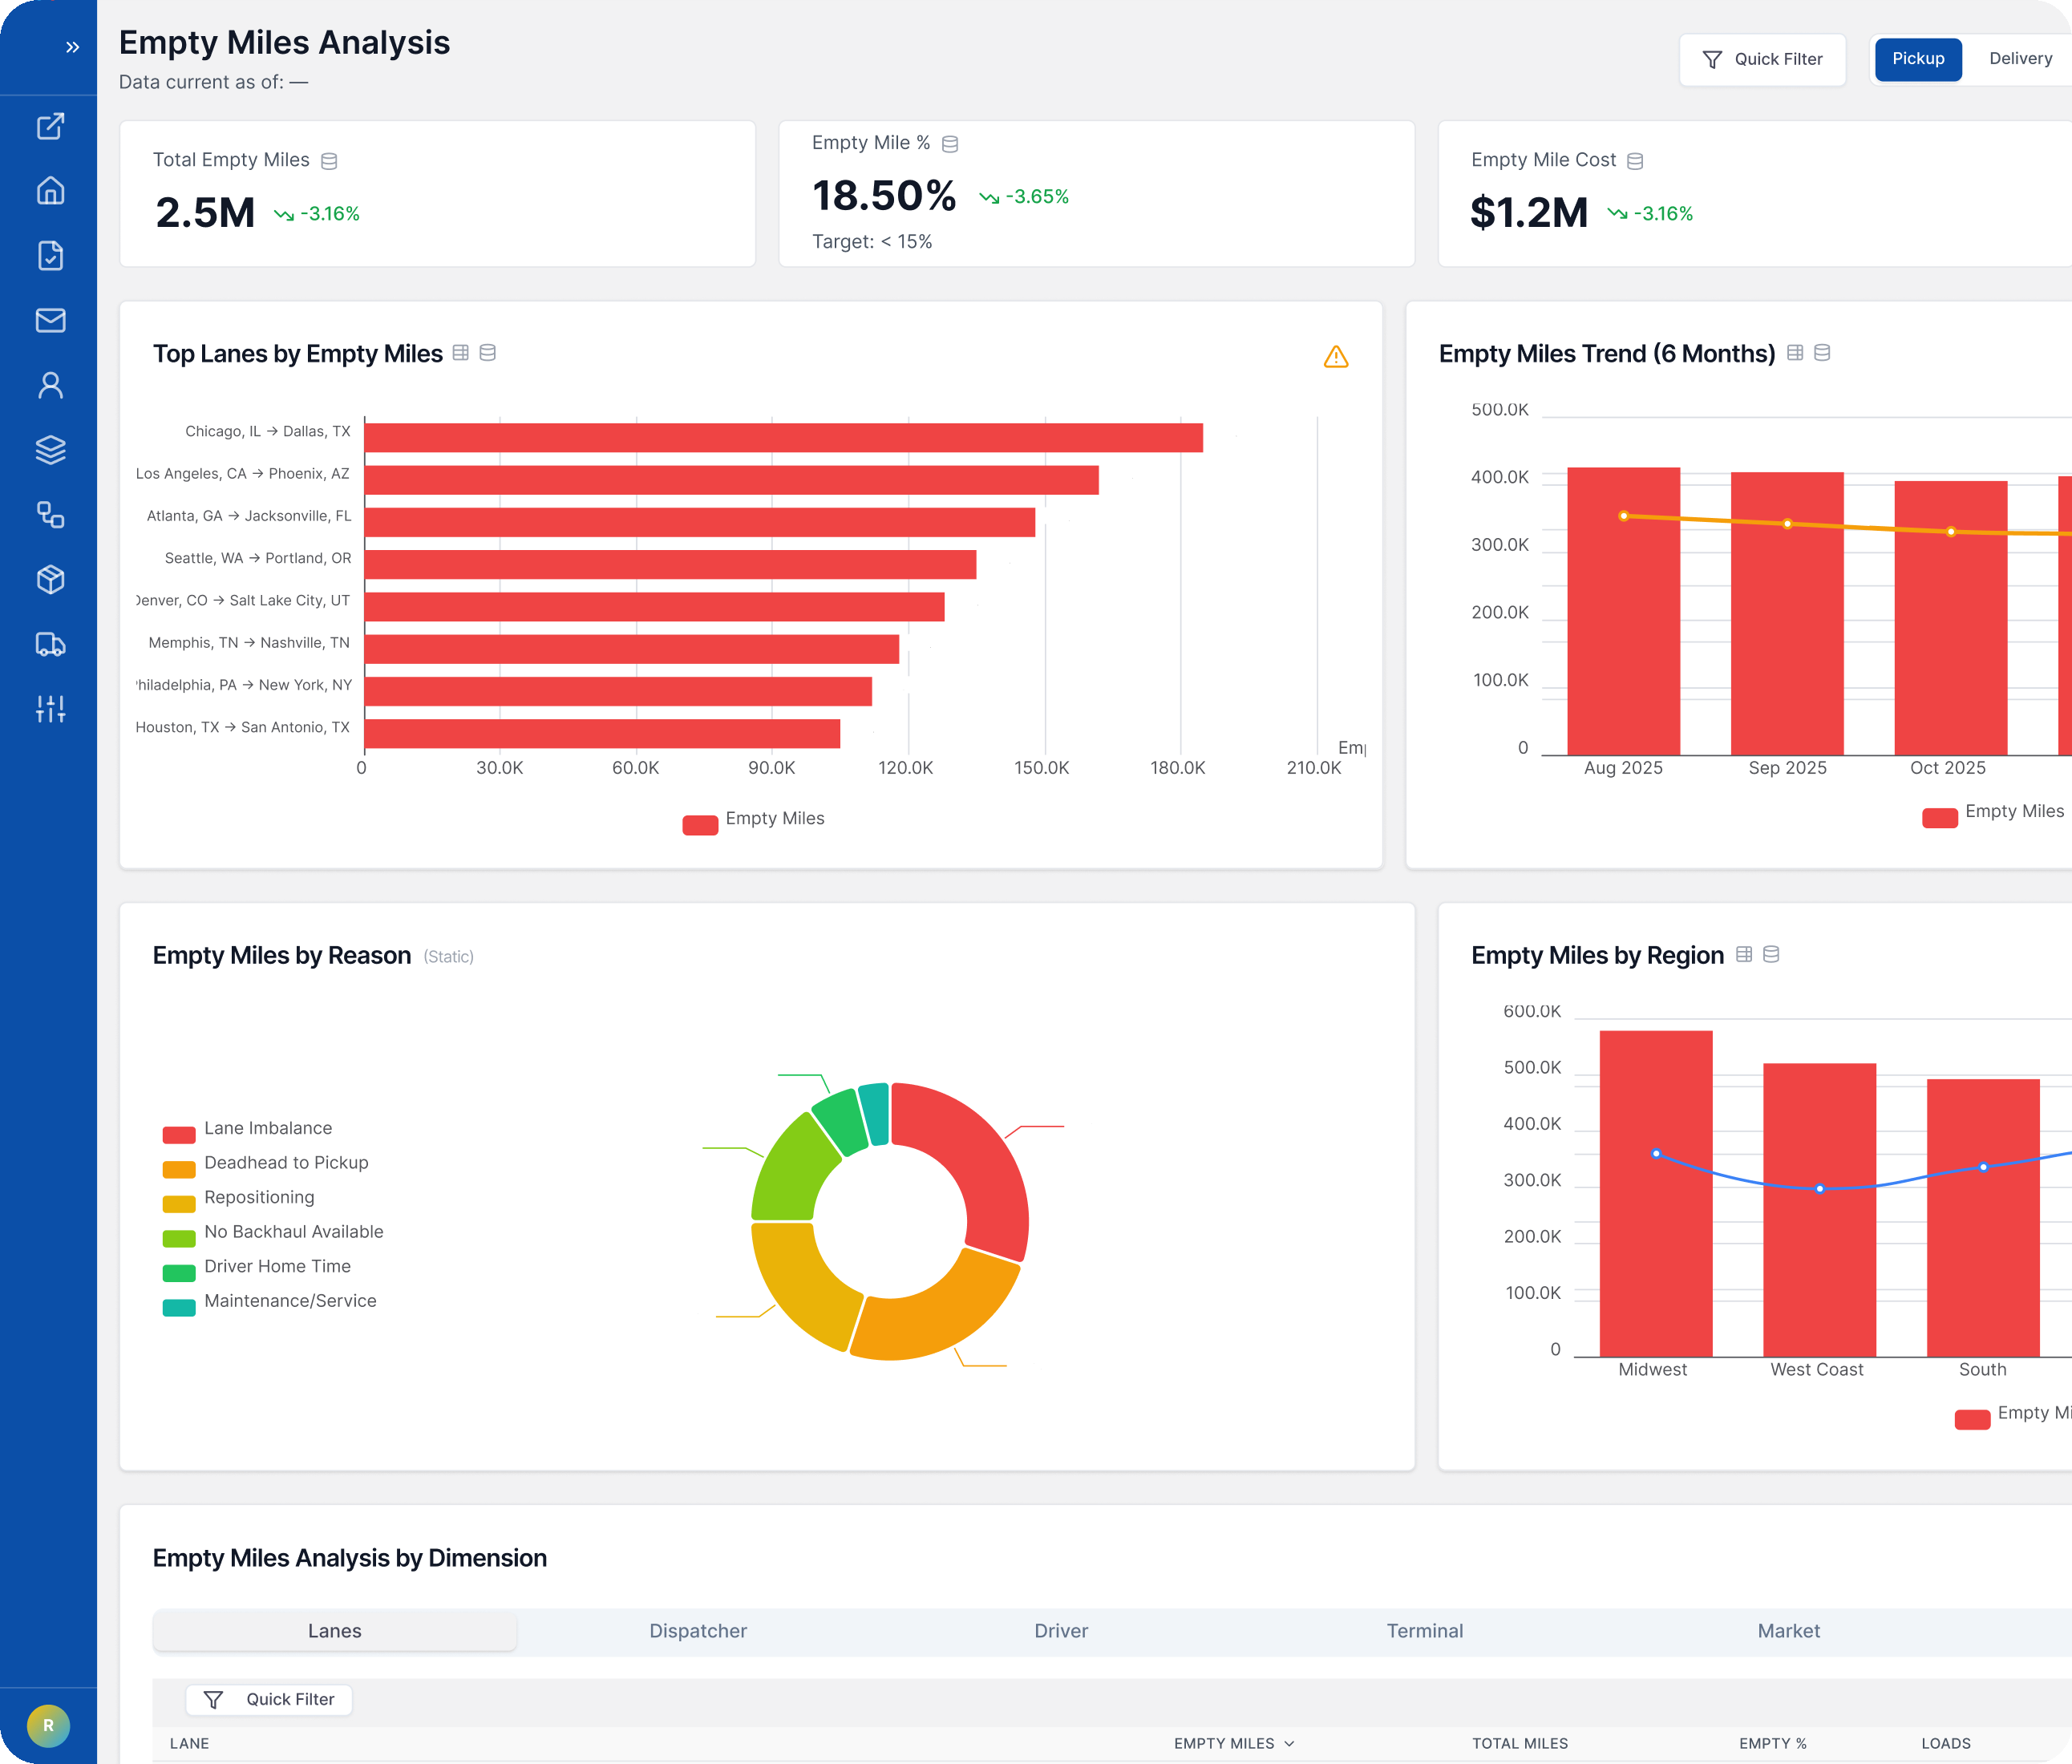Open the external link icon in sidebar

50,126
